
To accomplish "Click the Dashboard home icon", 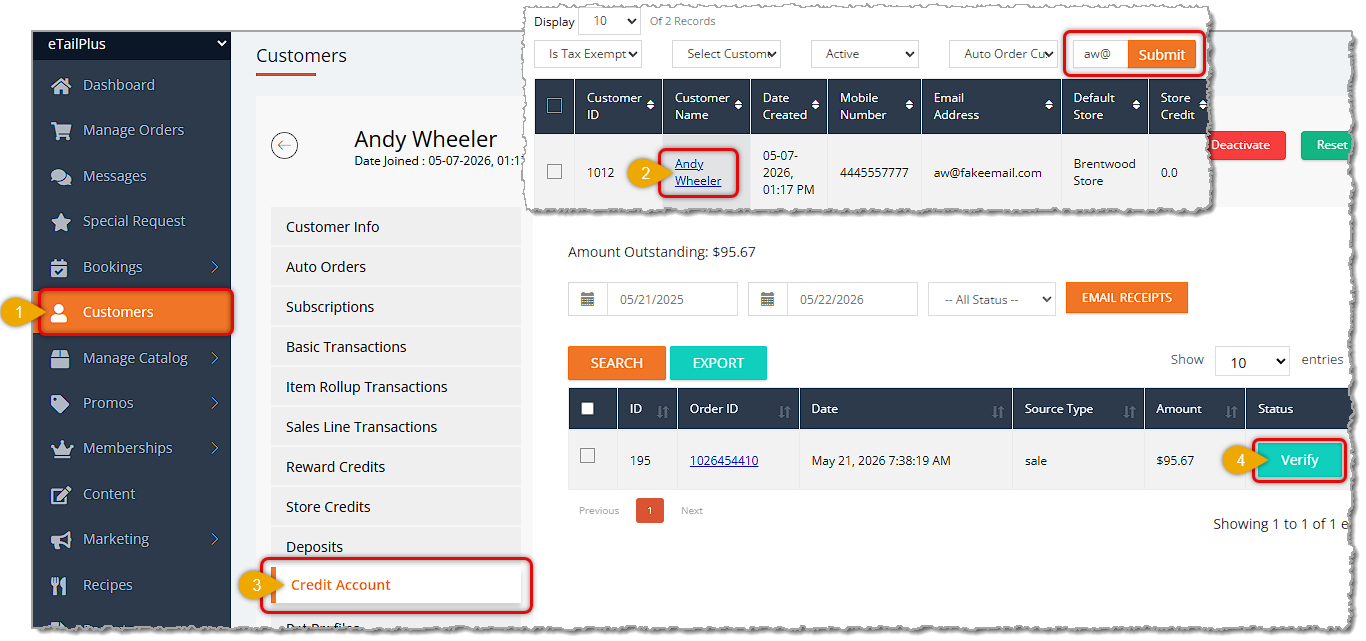I will [x=61, y=86].
